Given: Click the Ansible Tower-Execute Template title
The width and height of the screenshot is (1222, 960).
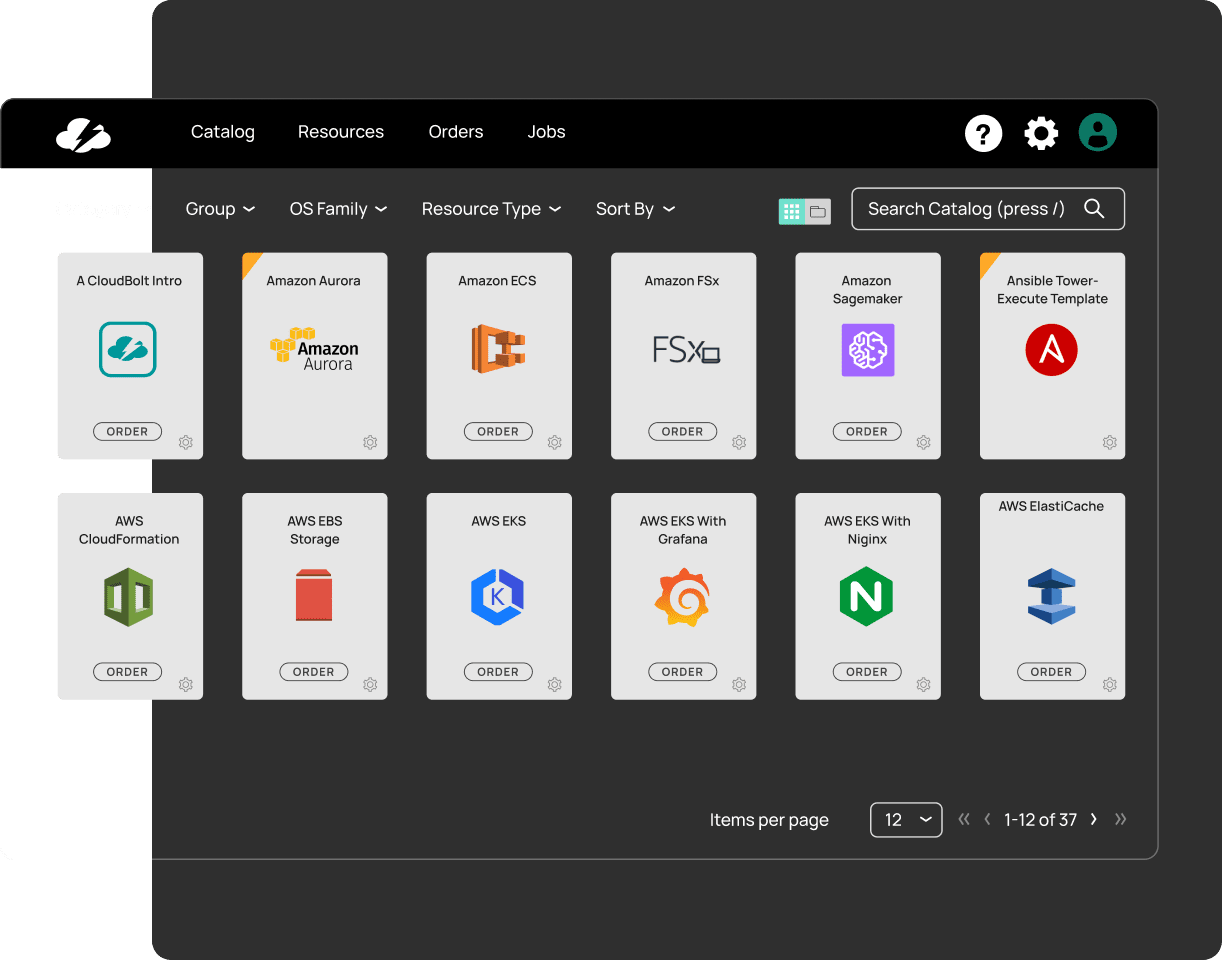Looking at the screenshot, I should (1052, 290).
